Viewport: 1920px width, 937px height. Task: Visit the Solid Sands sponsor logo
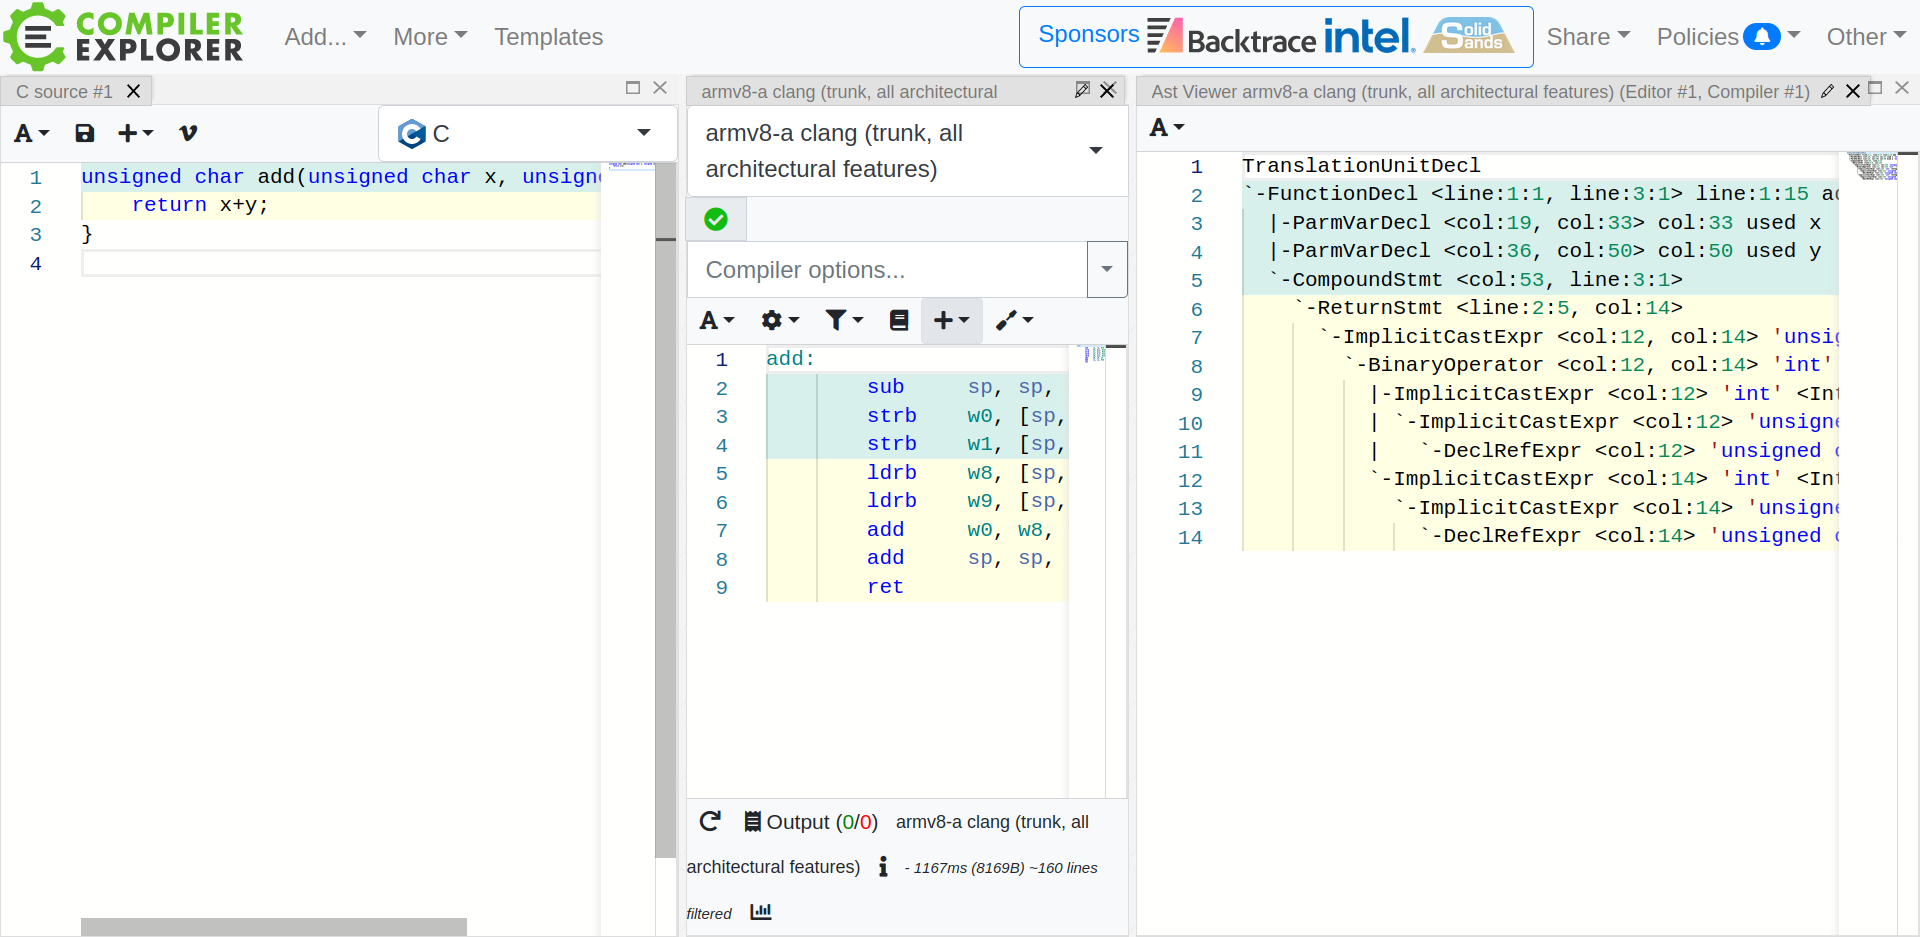[1469, 36]
